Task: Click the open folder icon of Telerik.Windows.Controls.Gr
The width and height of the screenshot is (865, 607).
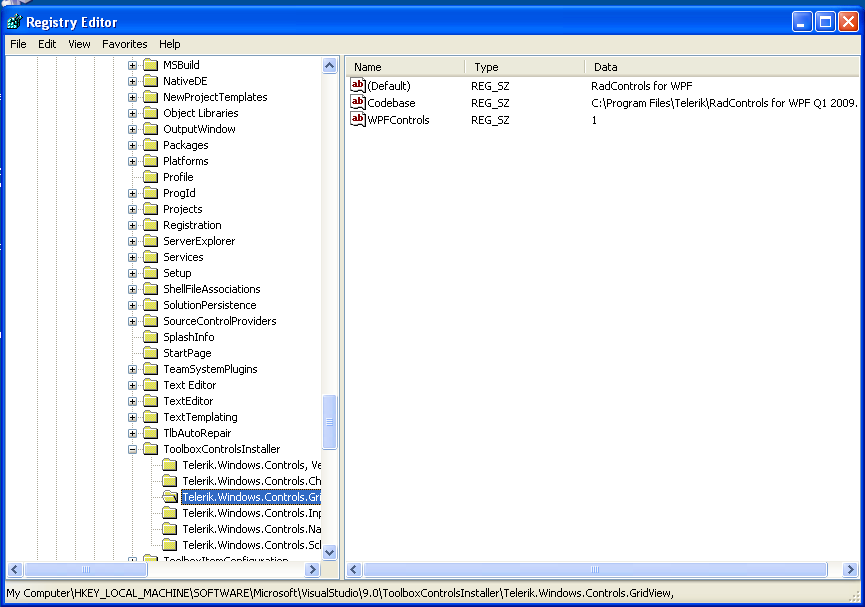Action: [170, 497]
